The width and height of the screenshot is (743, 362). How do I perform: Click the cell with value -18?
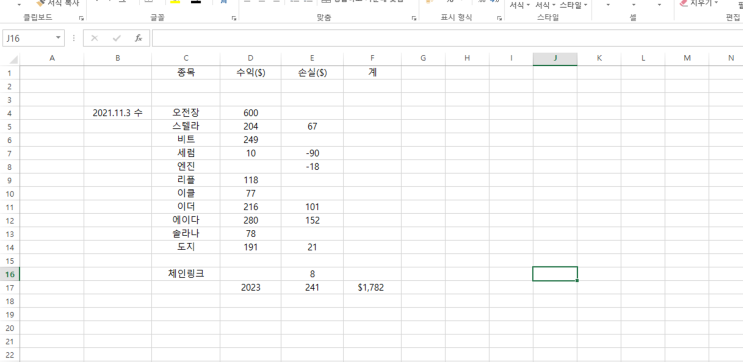[312, 167]
